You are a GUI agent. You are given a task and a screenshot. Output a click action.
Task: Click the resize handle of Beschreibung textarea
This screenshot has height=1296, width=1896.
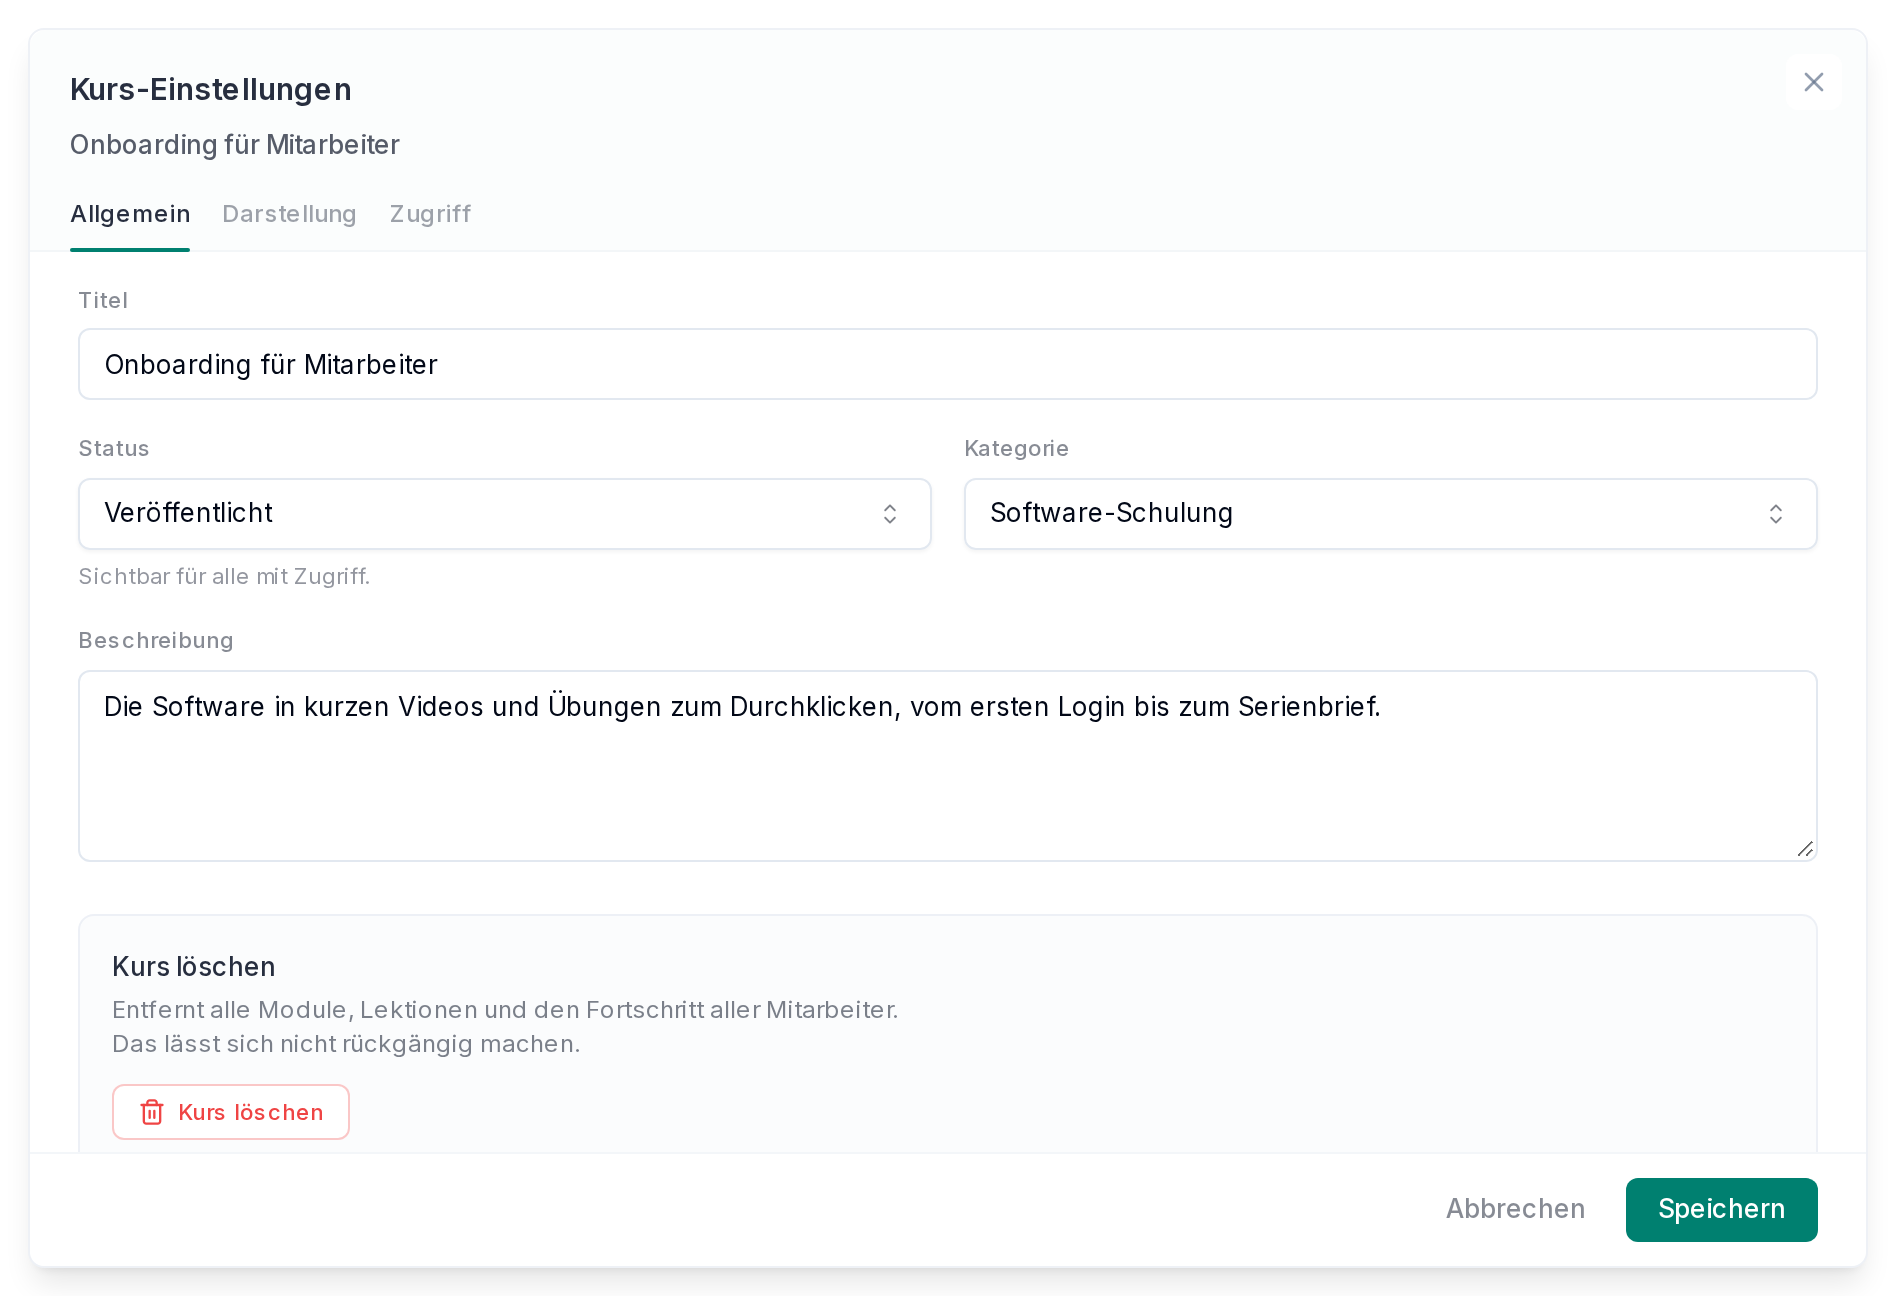[x=1804, y=849]
